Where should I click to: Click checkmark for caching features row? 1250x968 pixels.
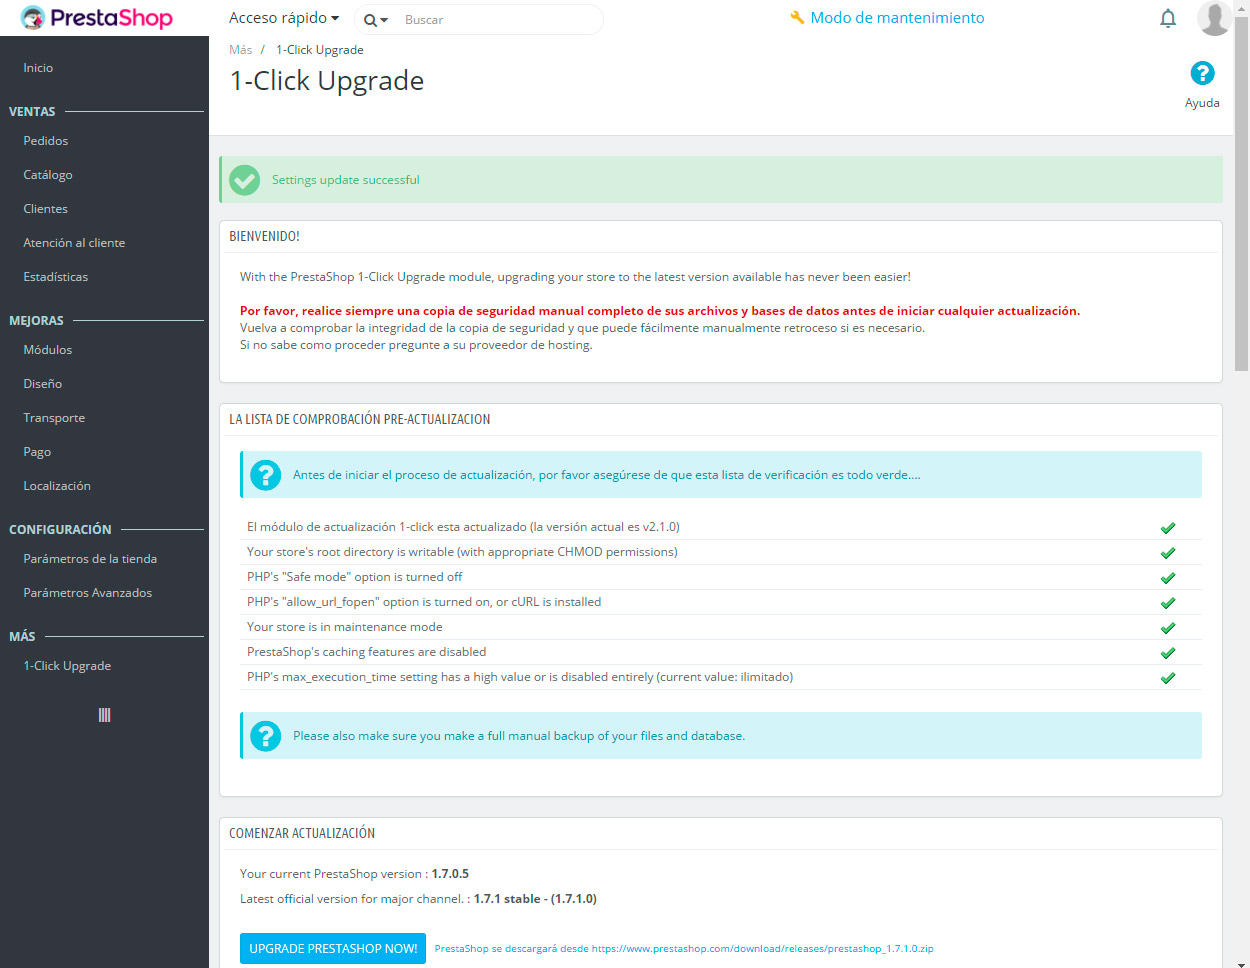[x=1167, y=653]
